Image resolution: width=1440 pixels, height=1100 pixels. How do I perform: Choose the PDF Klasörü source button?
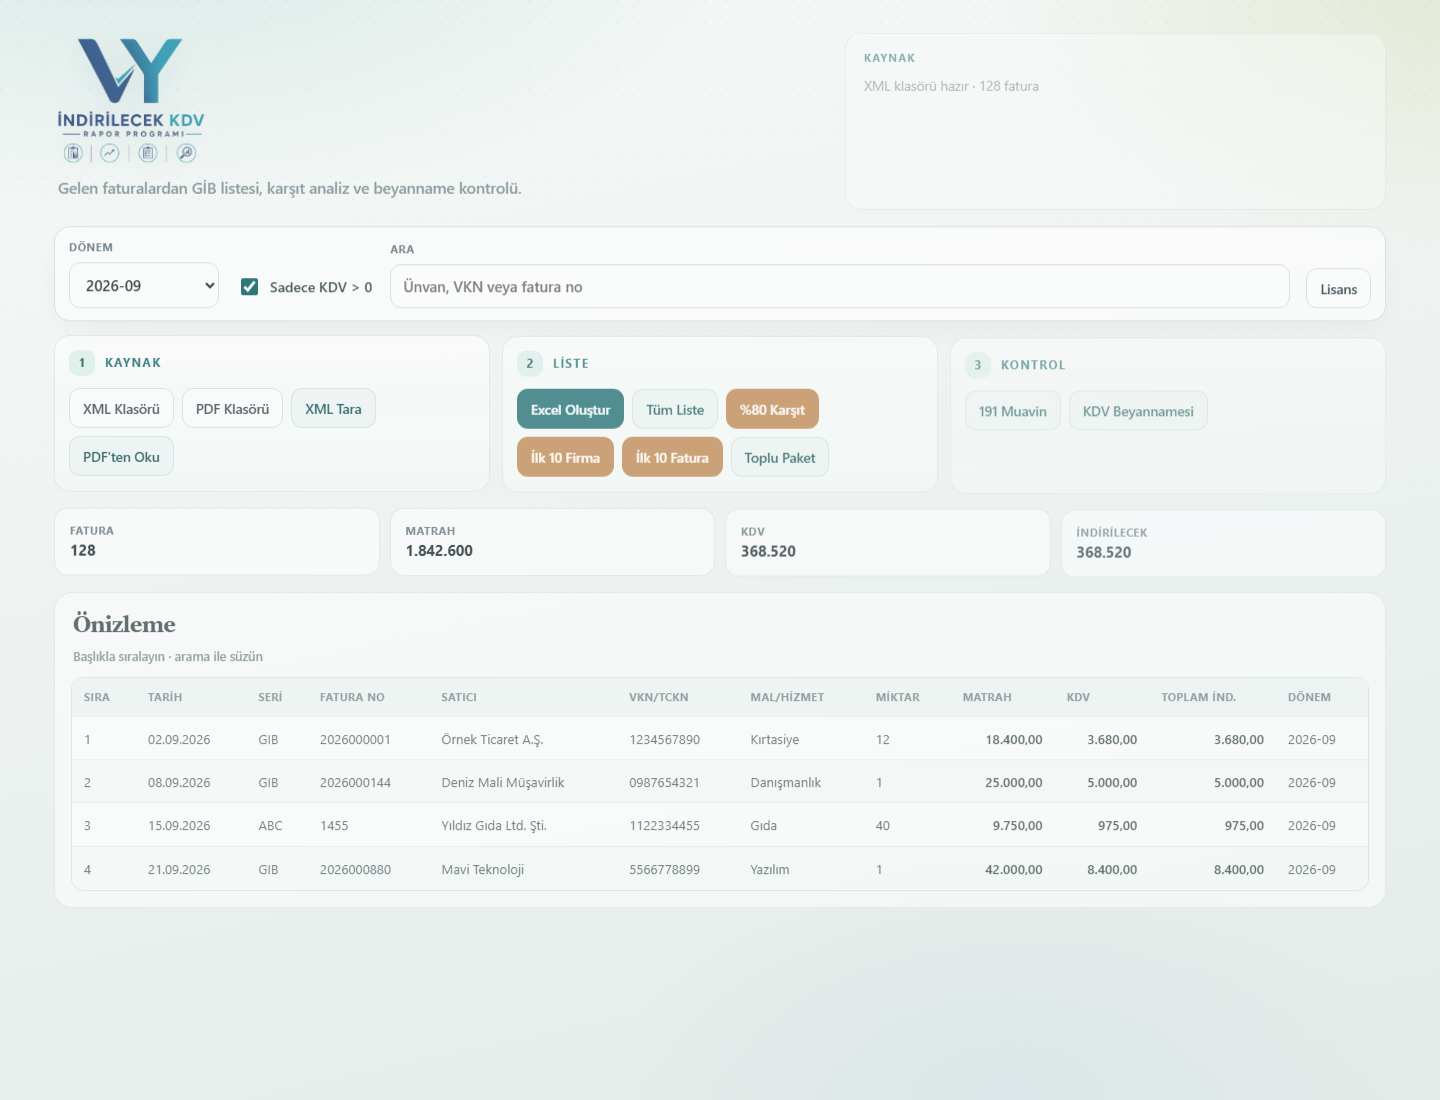(x=232, y=409)
